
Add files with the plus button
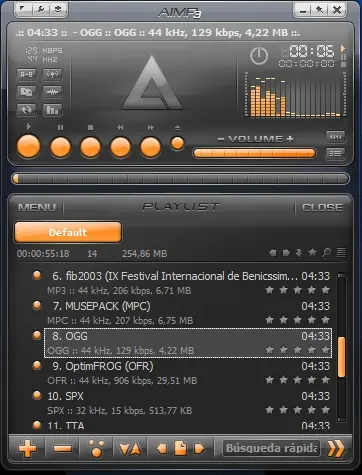[x=28, y=448]
